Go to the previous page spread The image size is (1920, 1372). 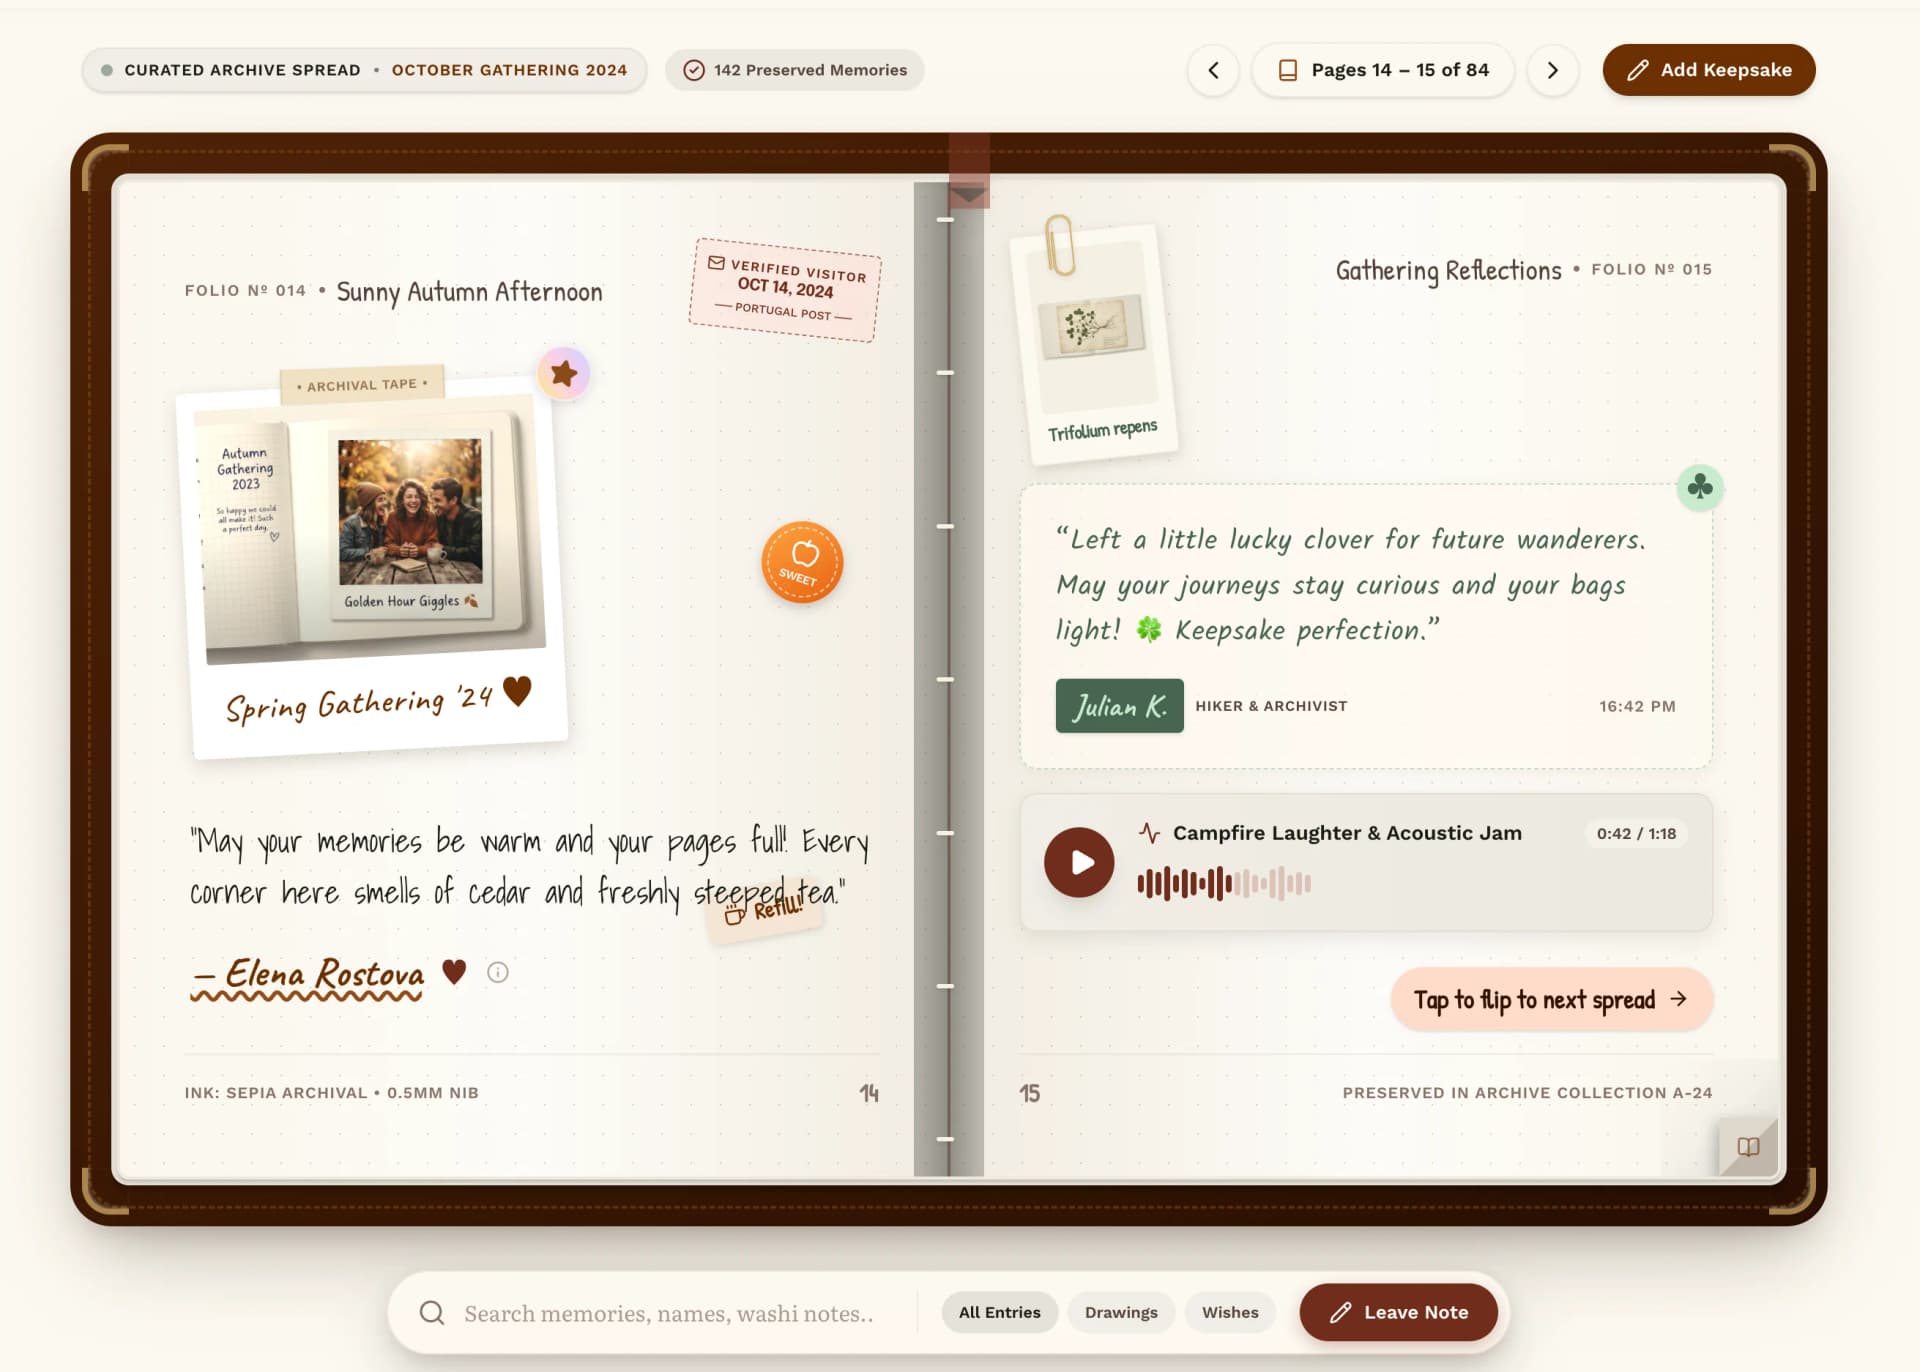pos(1213,70)
